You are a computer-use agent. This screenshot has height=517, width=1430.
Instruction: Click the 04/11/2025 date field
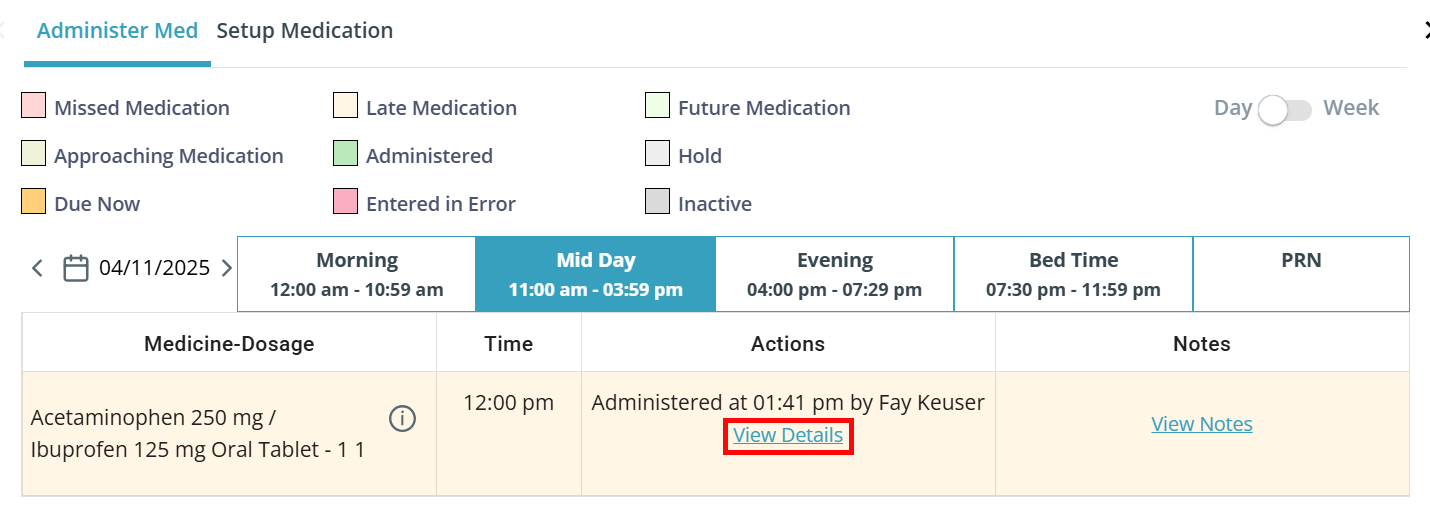point(154,268)
